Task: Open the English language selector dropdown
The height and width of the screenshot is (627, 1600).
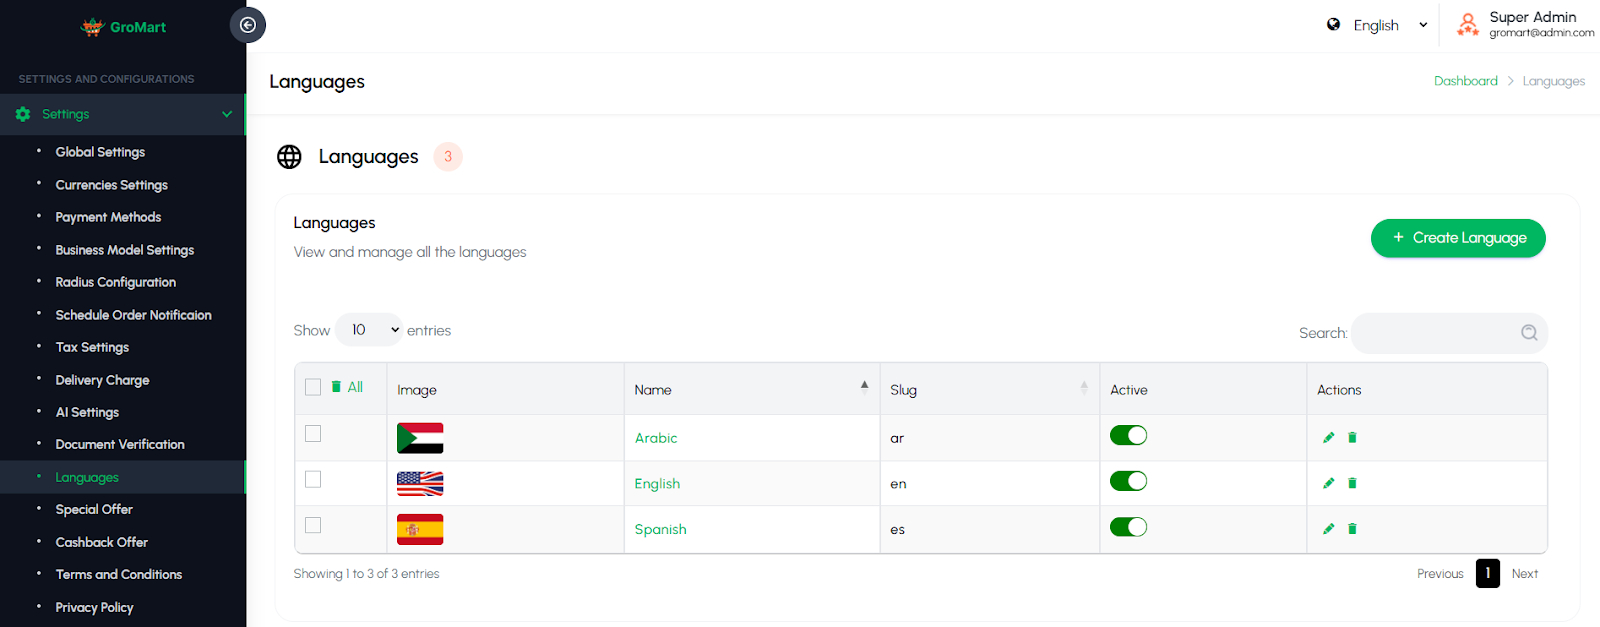Action: 1377,25
